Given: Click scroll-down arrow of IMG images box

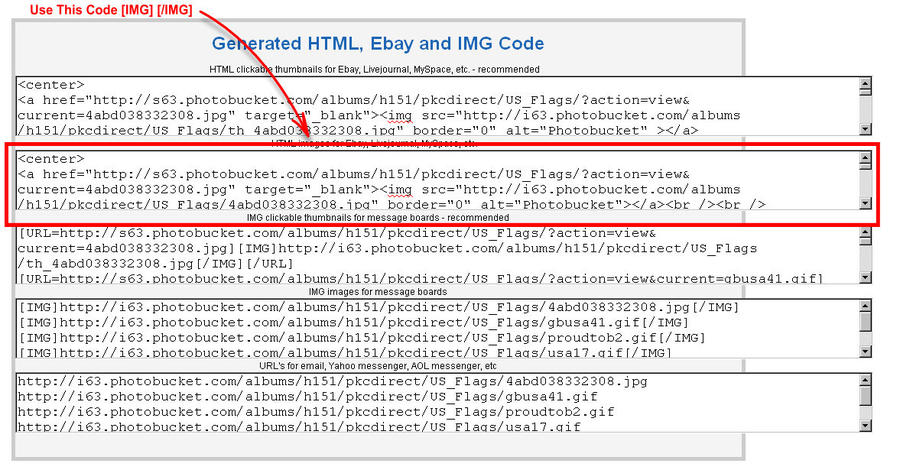Looking at the screenshot, I should pyautogui.click(x=865, y=350).
